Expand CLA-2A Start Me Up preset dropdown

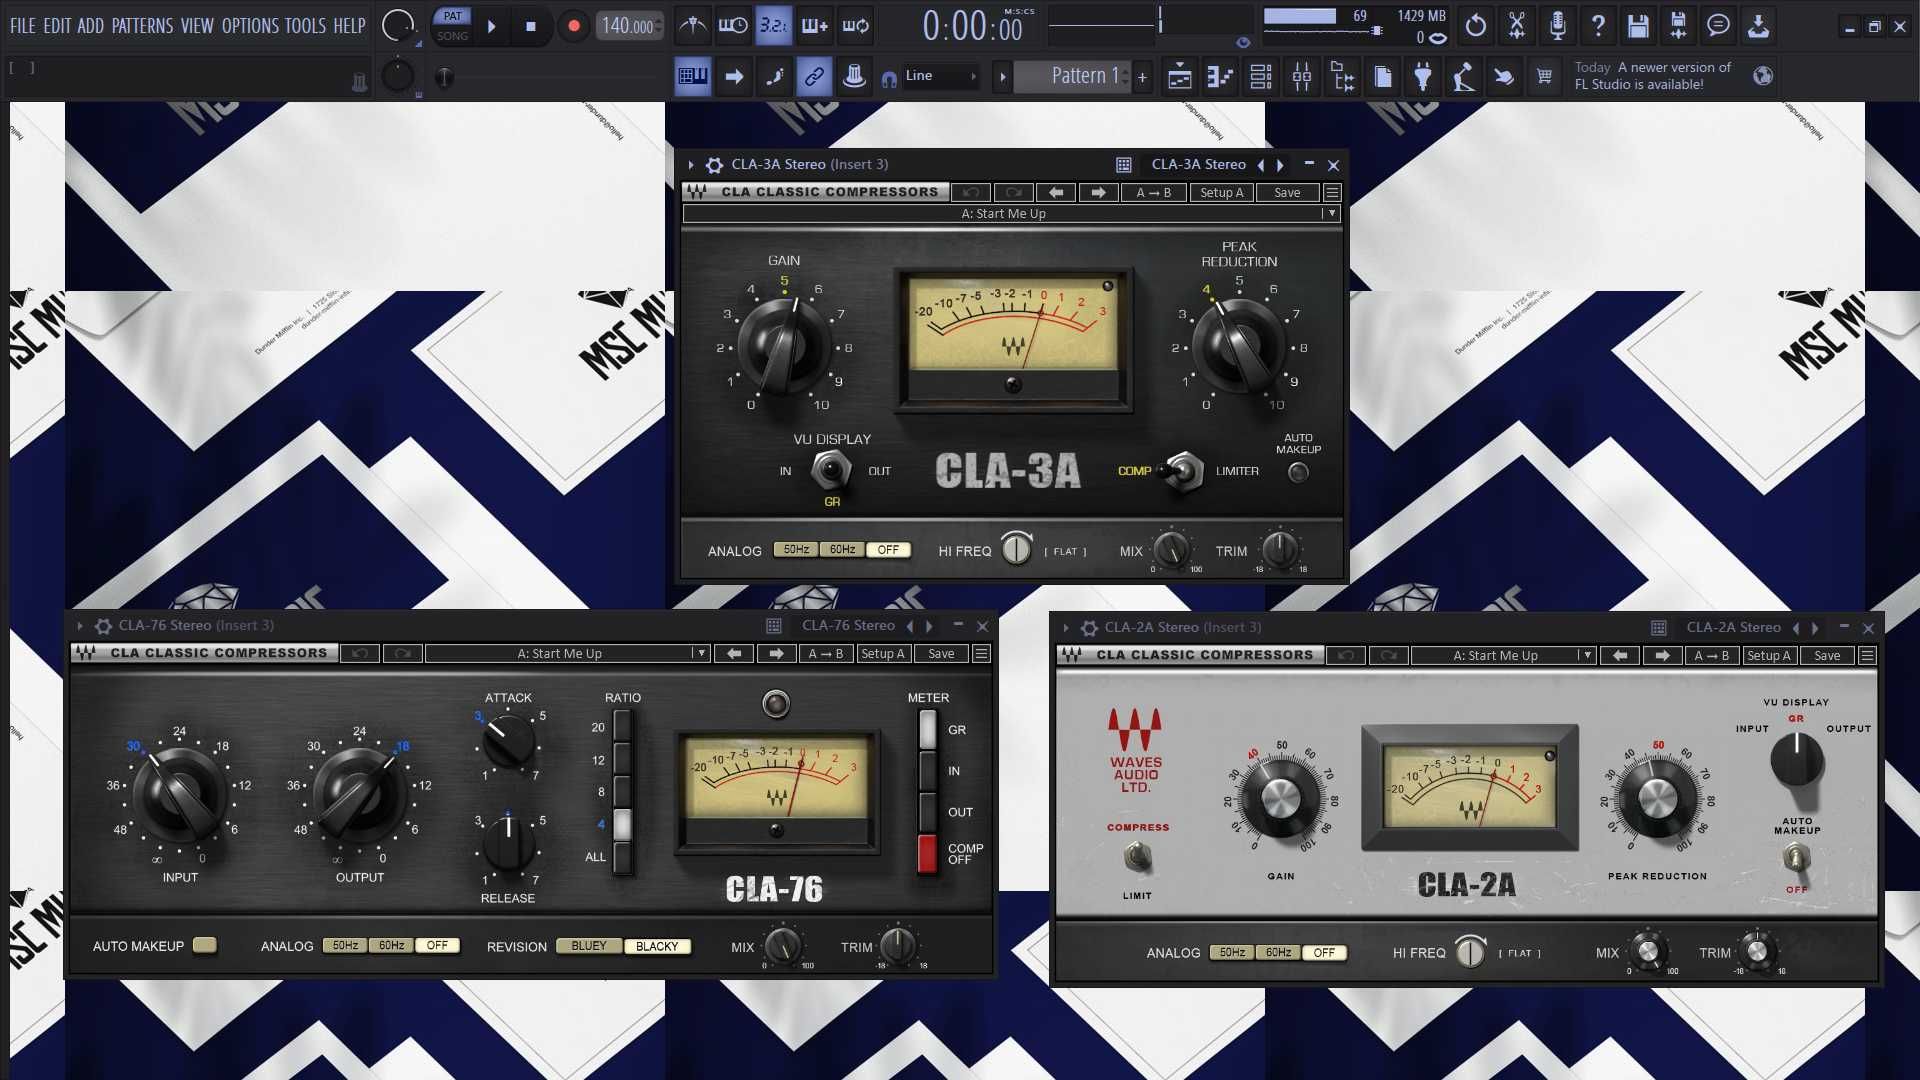point(1587,656)
